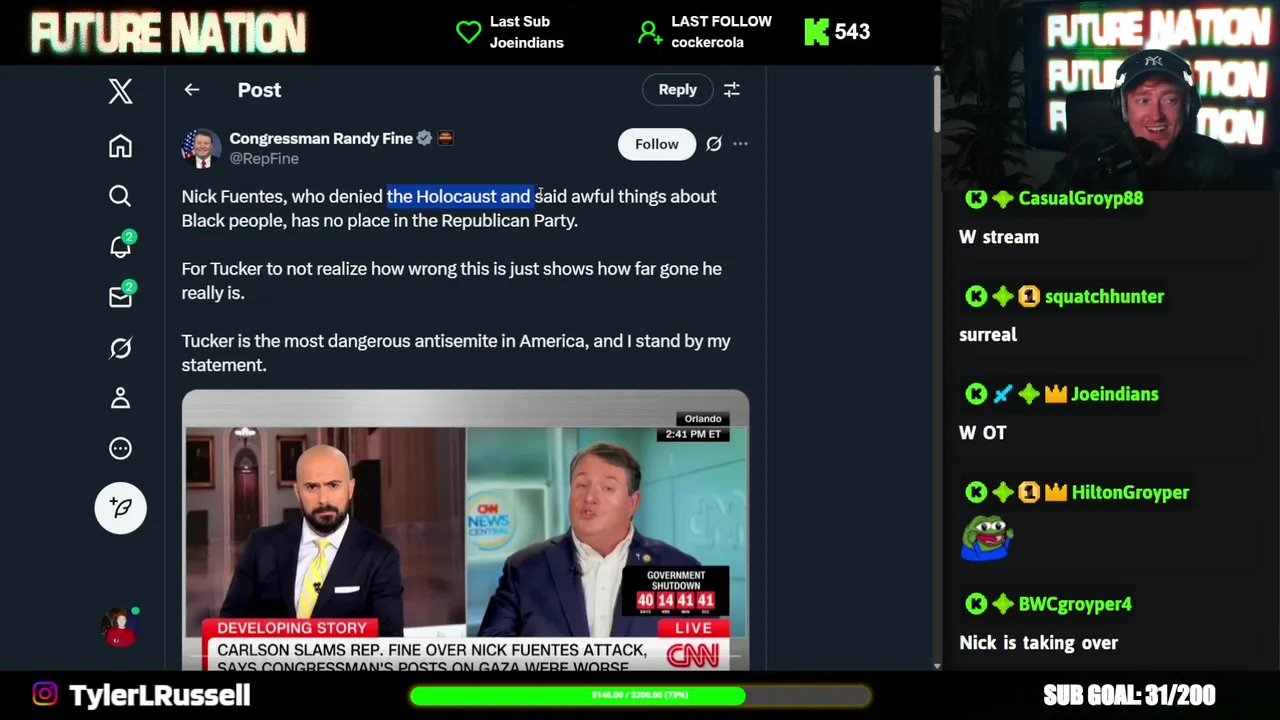Click the sword badge beside Joeindians
Image resolution: width=1280 pixels, height=720 pixels.
[x=1002, y=394]
